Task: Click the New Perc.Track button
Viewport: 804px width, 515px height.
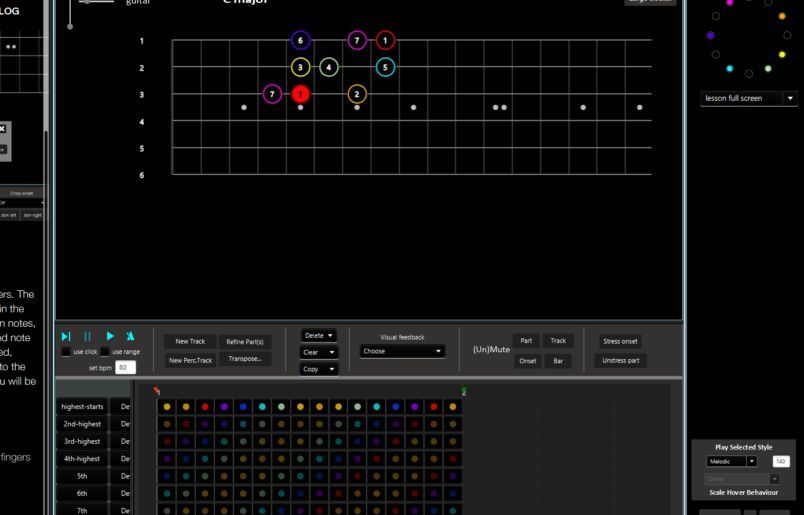Action: coord(190,361)
